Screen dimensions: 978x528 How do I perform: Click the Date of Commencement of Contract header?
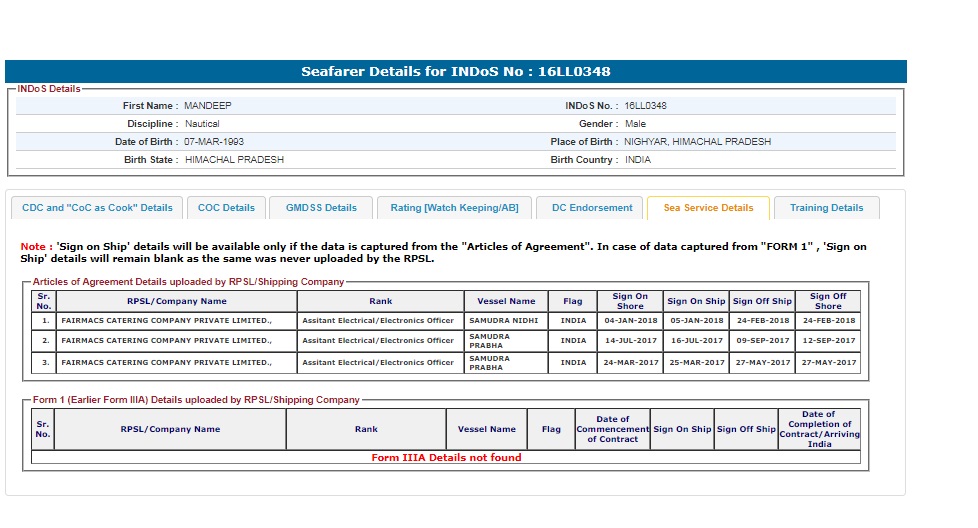(x=612, y=429)
